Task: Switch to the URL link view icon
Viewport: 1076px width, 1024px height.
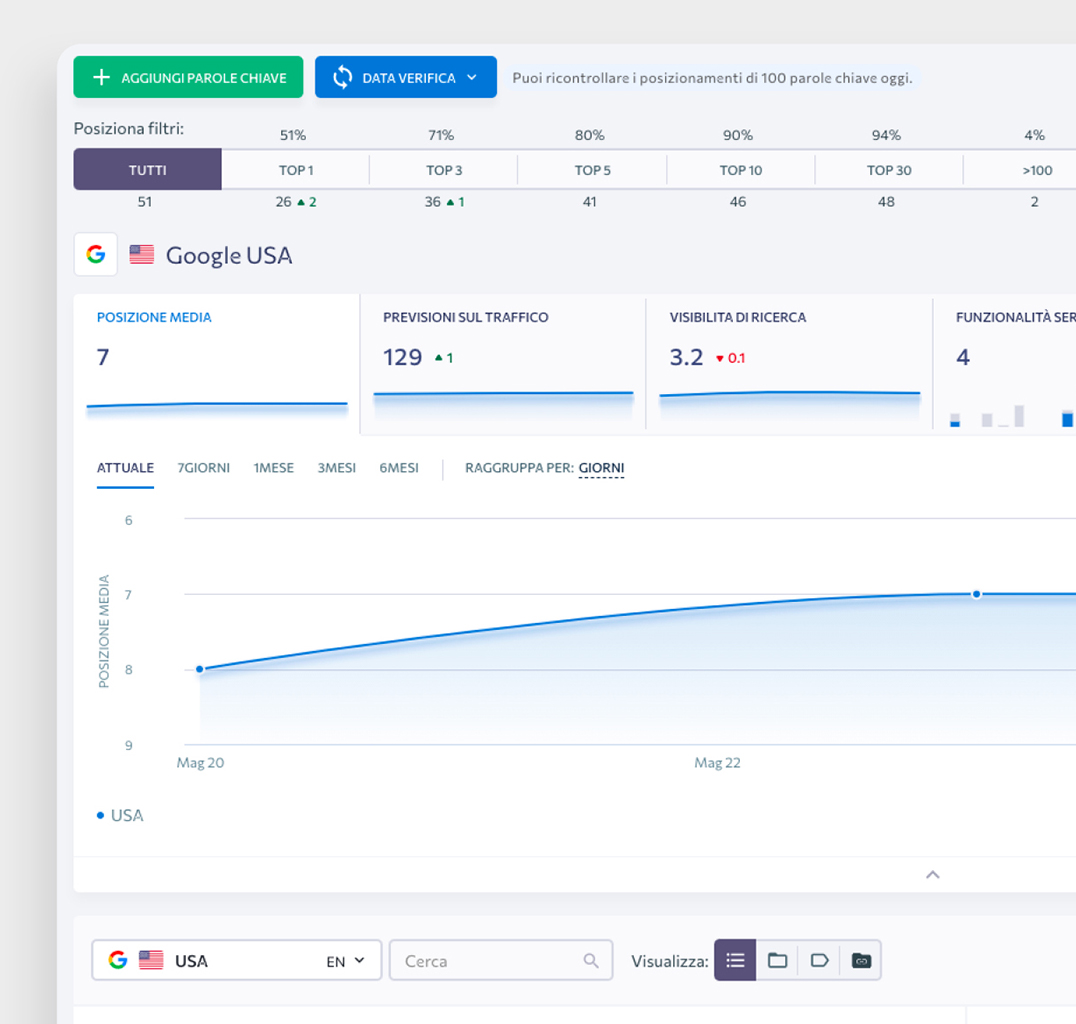Action: click(861, 961)
